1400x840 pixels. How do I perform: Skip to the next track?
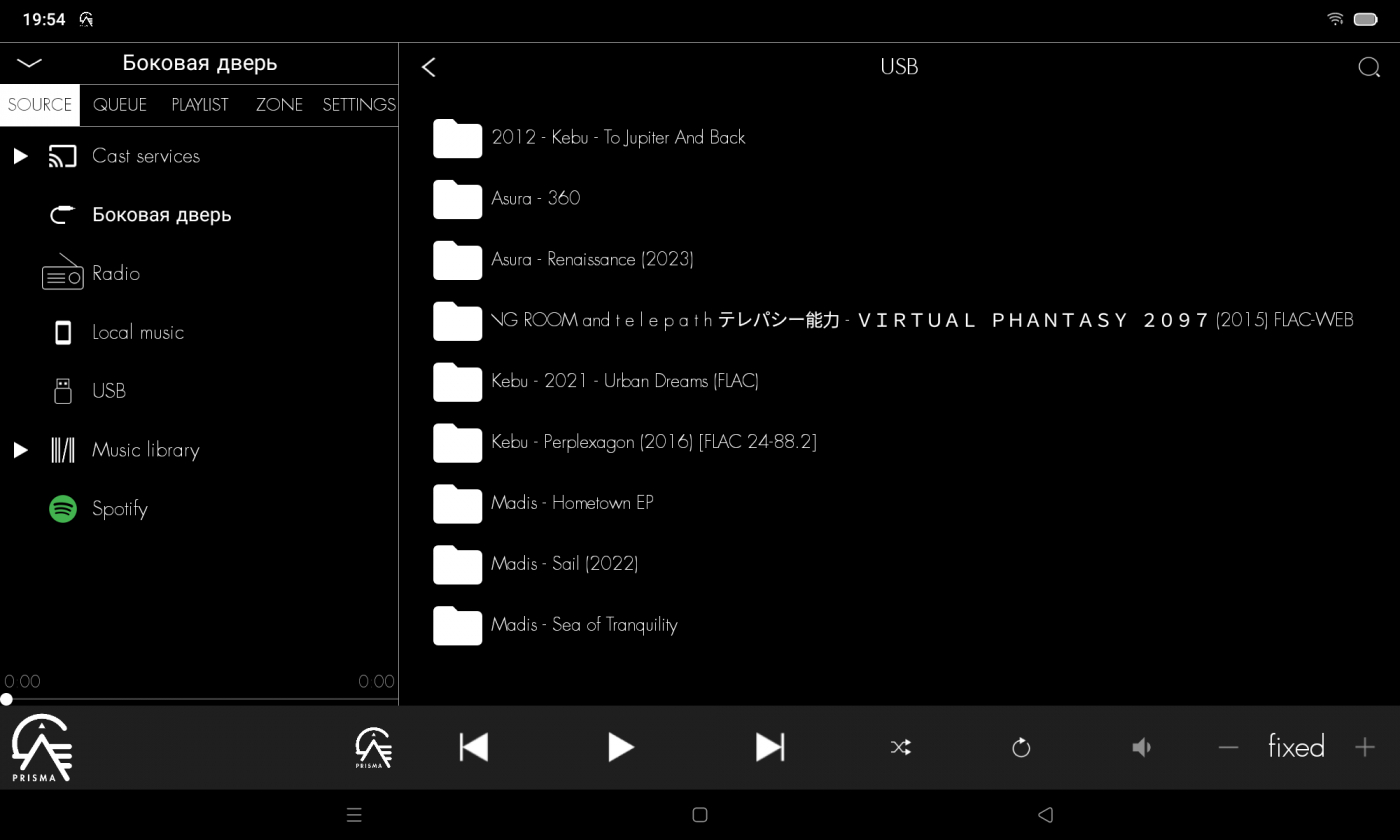(769, 747)
